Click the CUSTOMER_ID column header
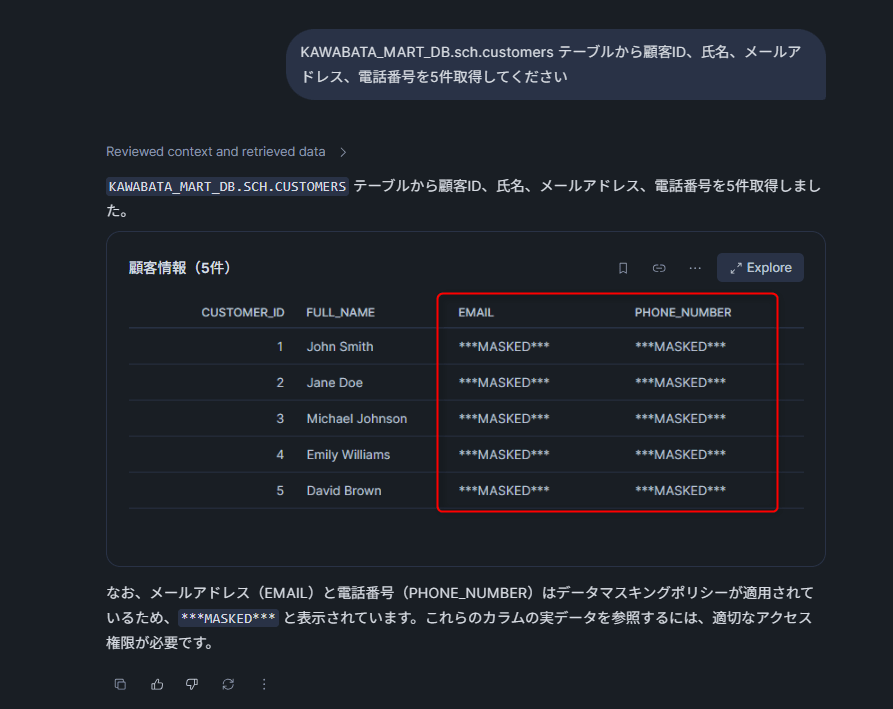The height and width of the screenshot is (709, 893). pos(243,313)
